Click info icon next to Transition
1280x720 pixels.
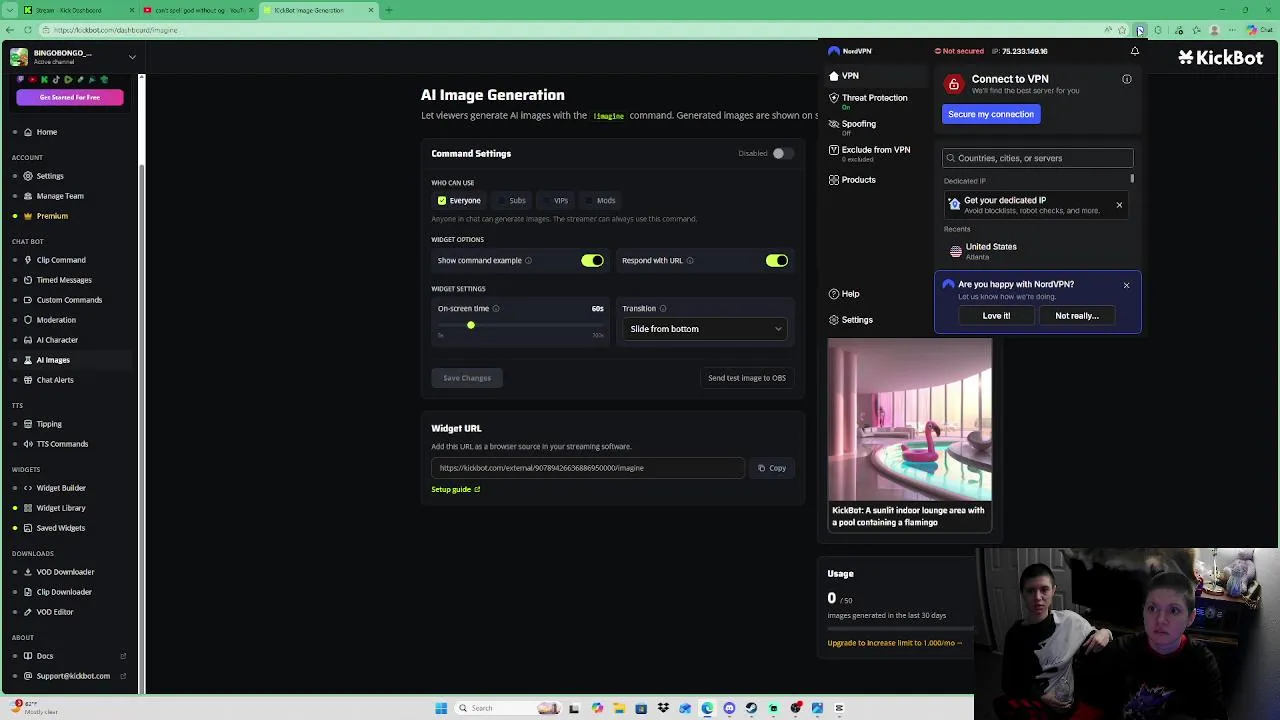point(663,309)
